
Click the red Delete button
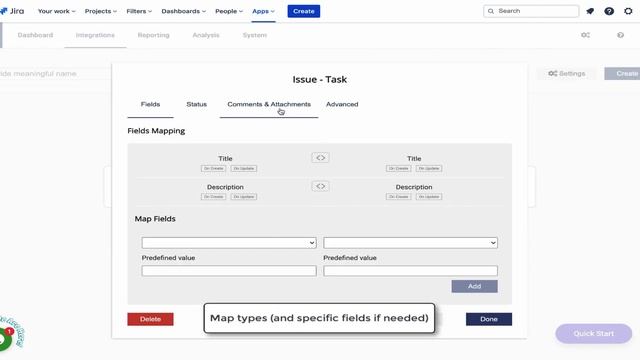[150, 319]
